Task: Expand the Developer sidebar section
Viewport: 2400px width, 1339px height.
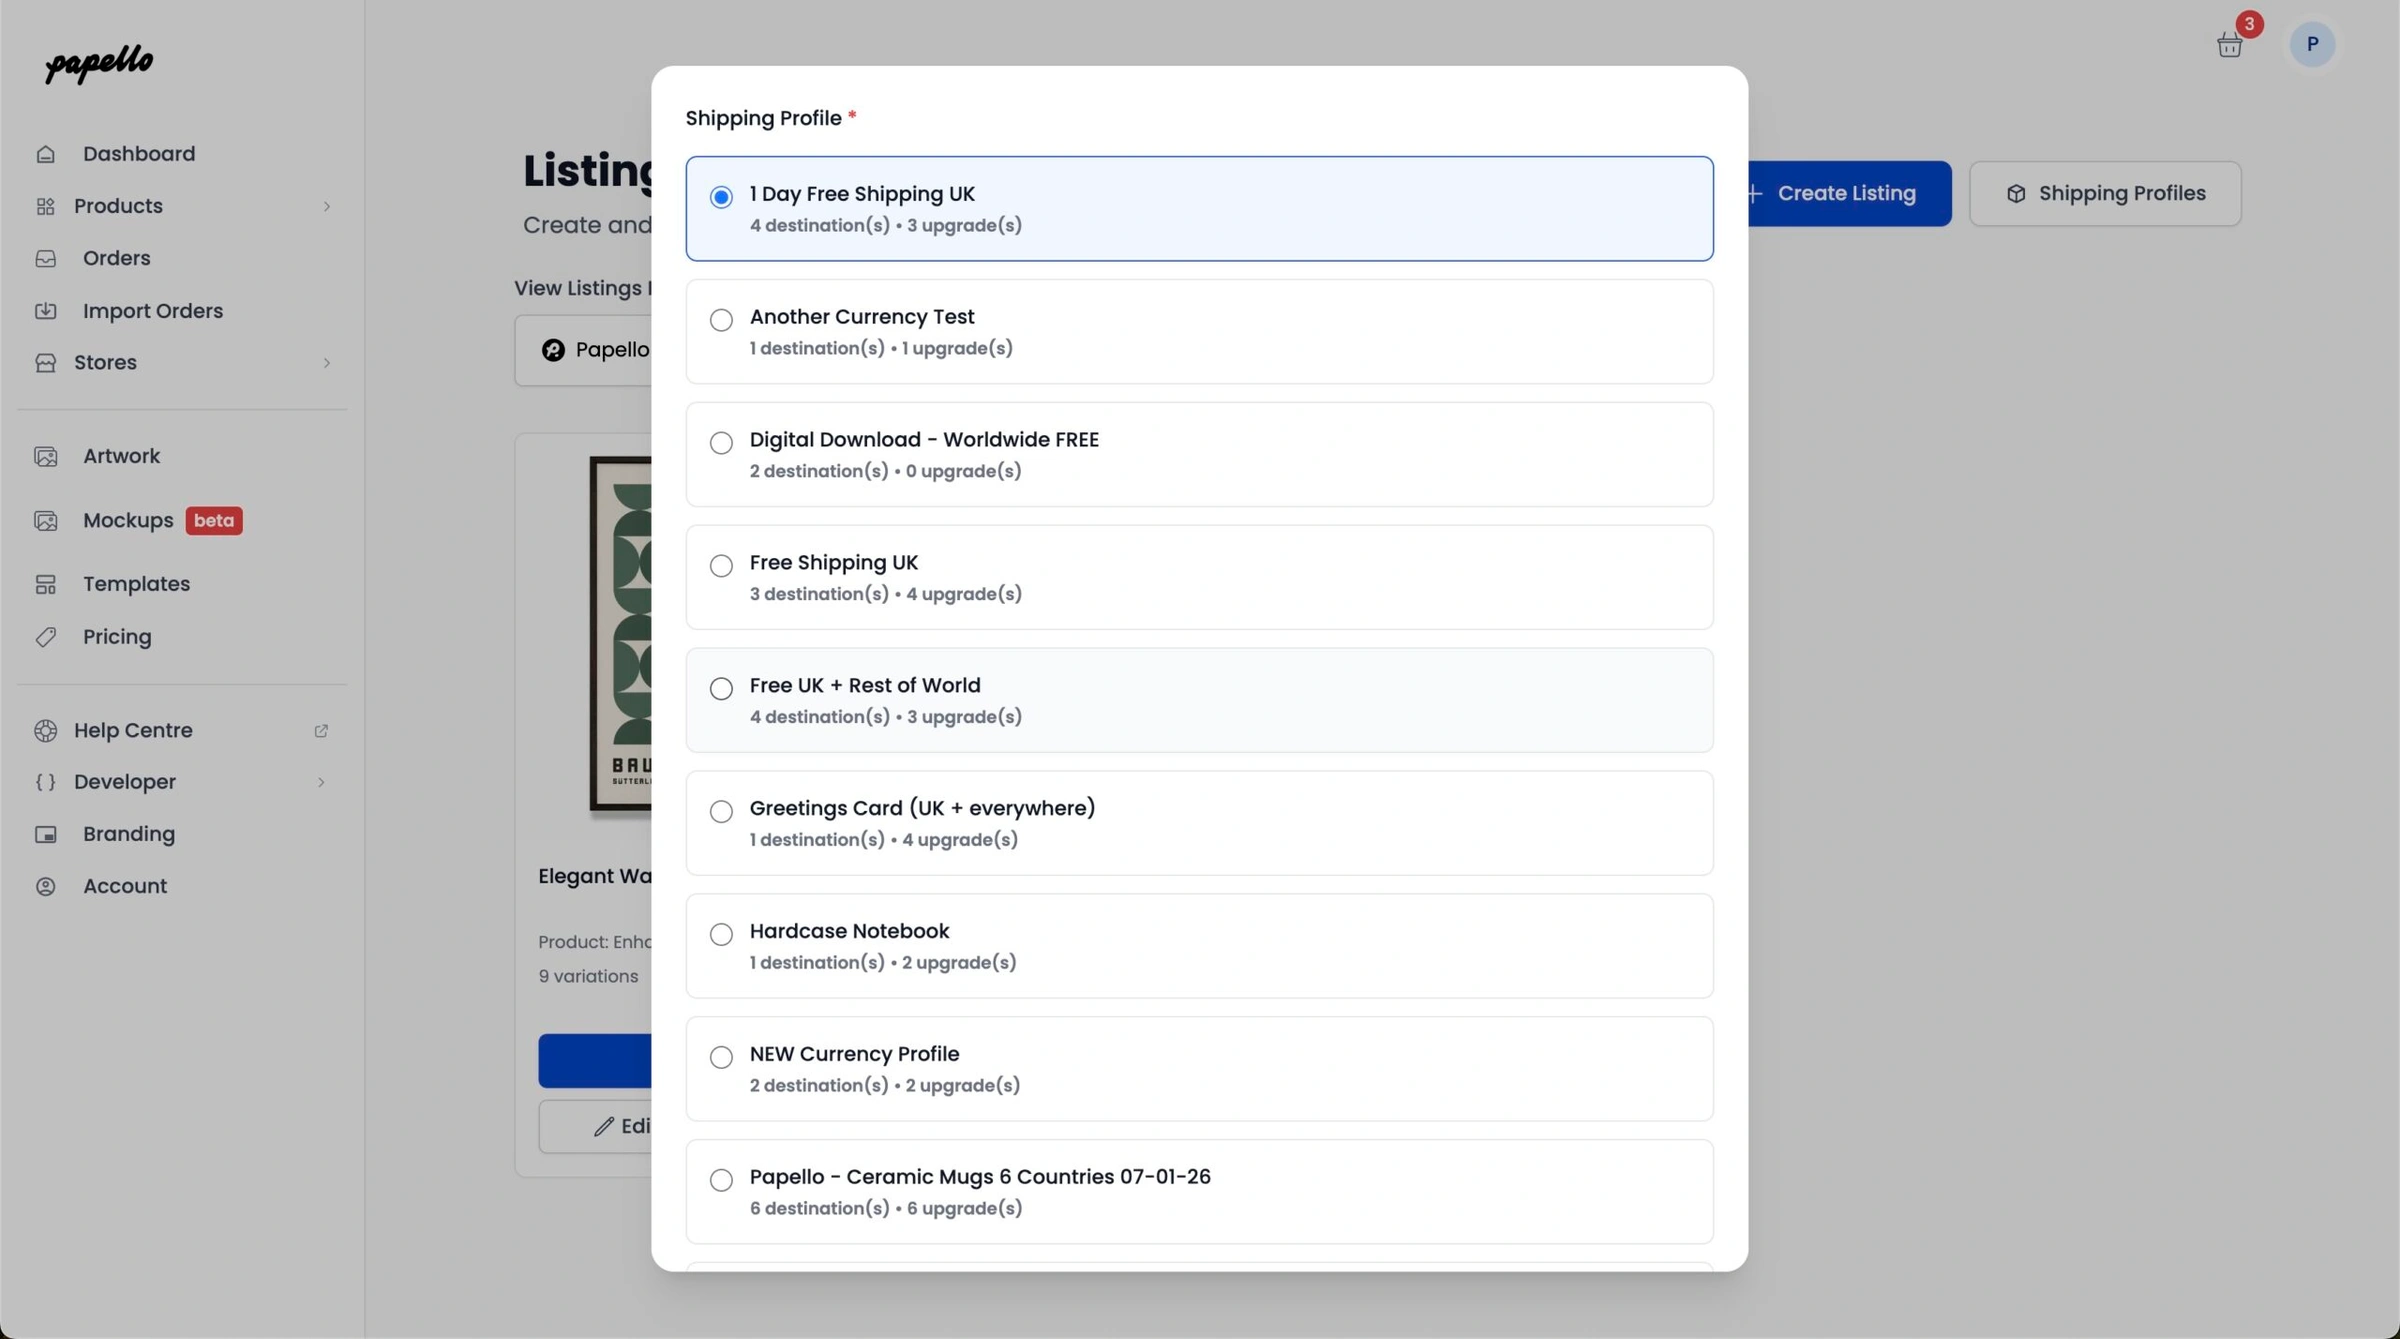Action: pos(320,782)
